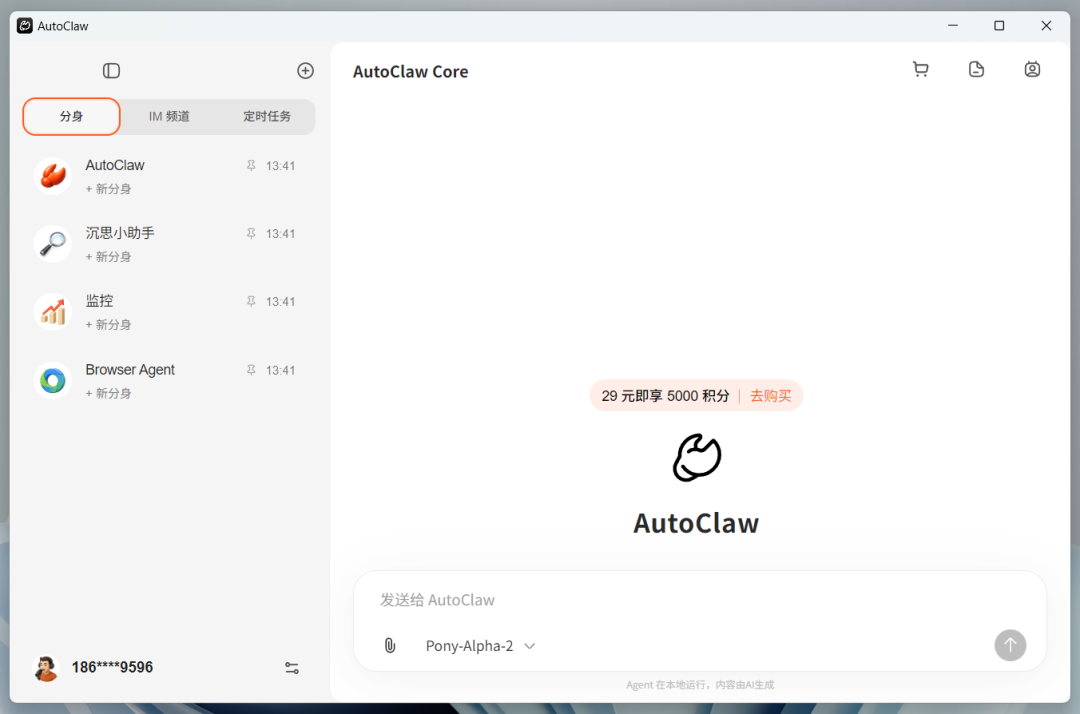
Task: Expand 新分身 under 监控
Action: [x=107, y=324]
